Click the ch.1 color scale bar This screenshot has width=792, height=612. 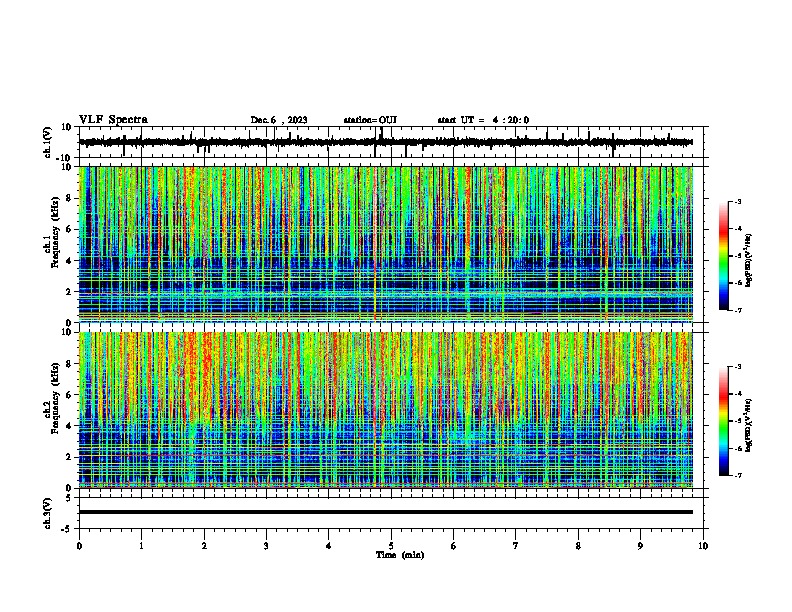724,256
